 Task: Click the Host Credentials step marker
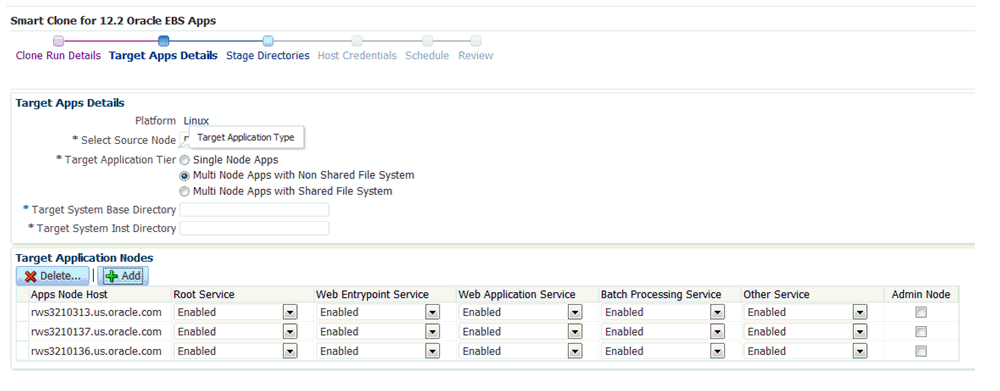click(x=357, y=41)
